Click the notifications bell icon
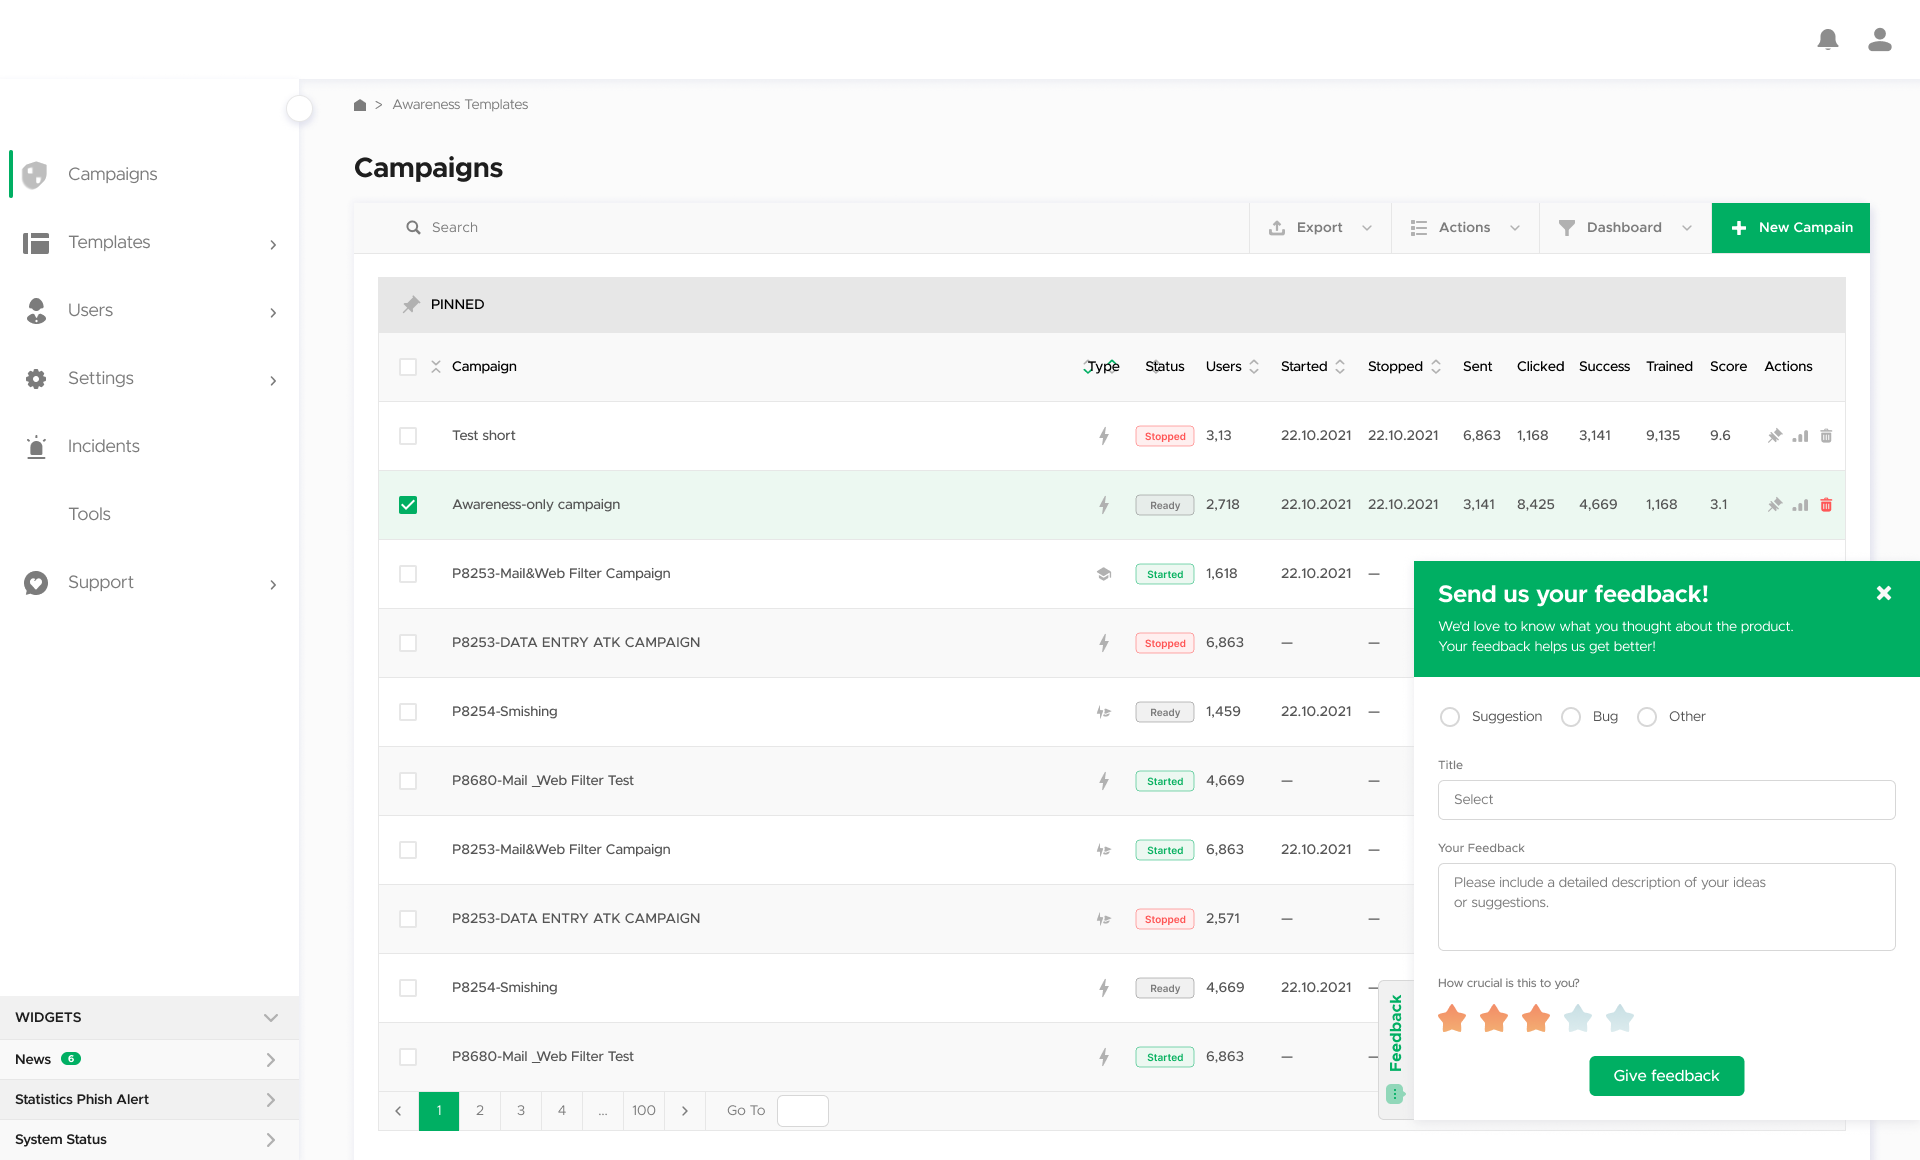This screenshot has height=1160, width=1920. click(1827, 40)
